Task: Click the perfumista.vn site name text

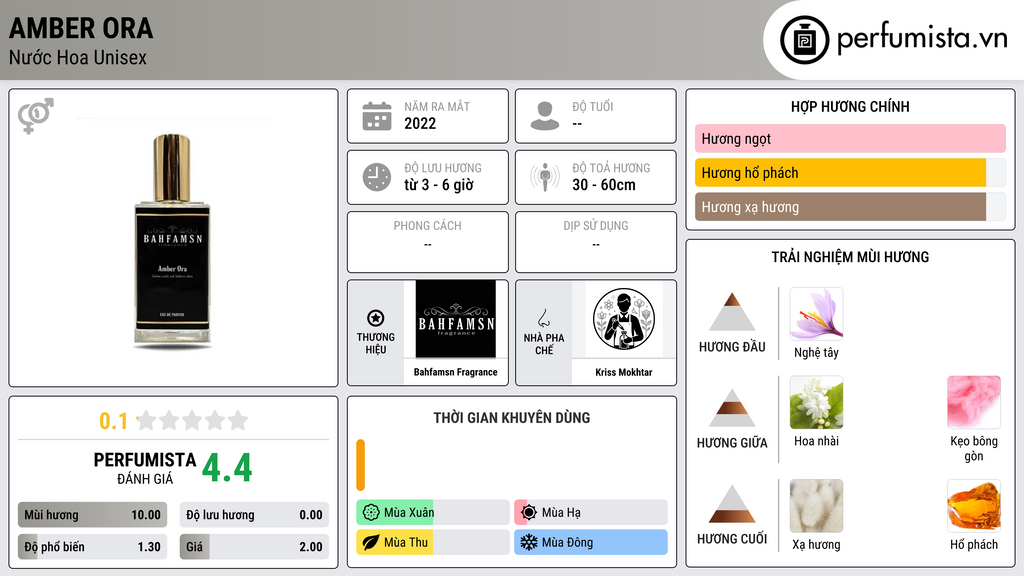Action: [922, 38]
